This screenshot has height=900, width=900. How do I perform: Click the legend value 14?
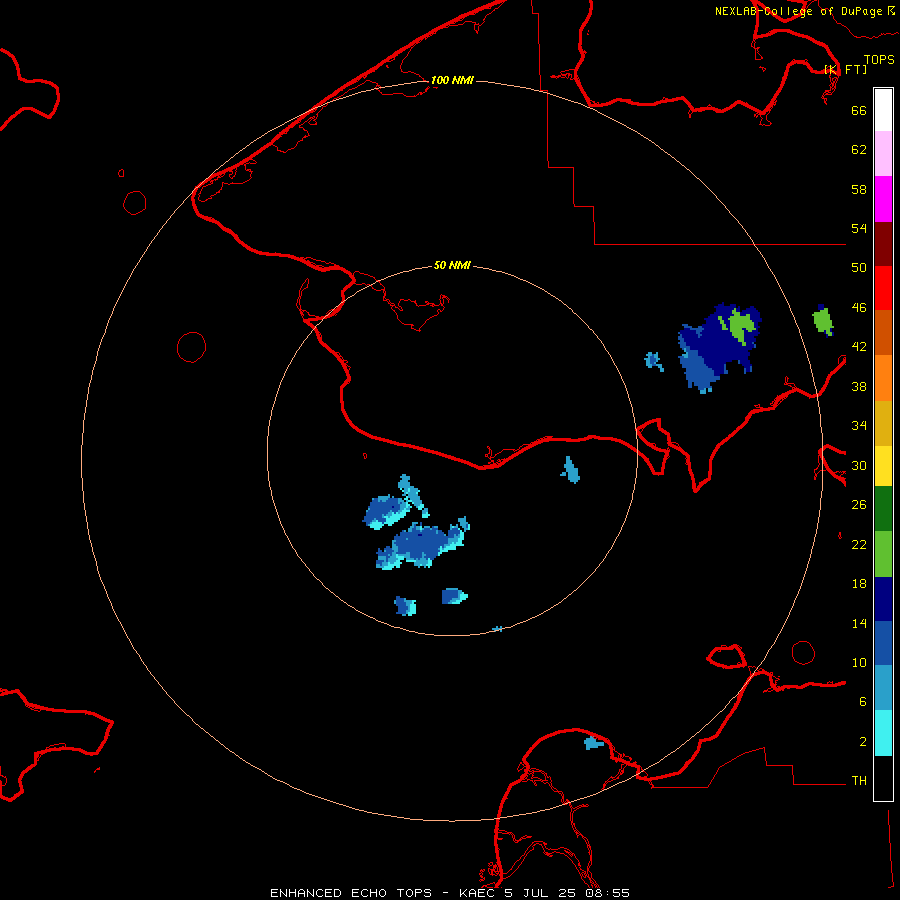pos(859,623)
